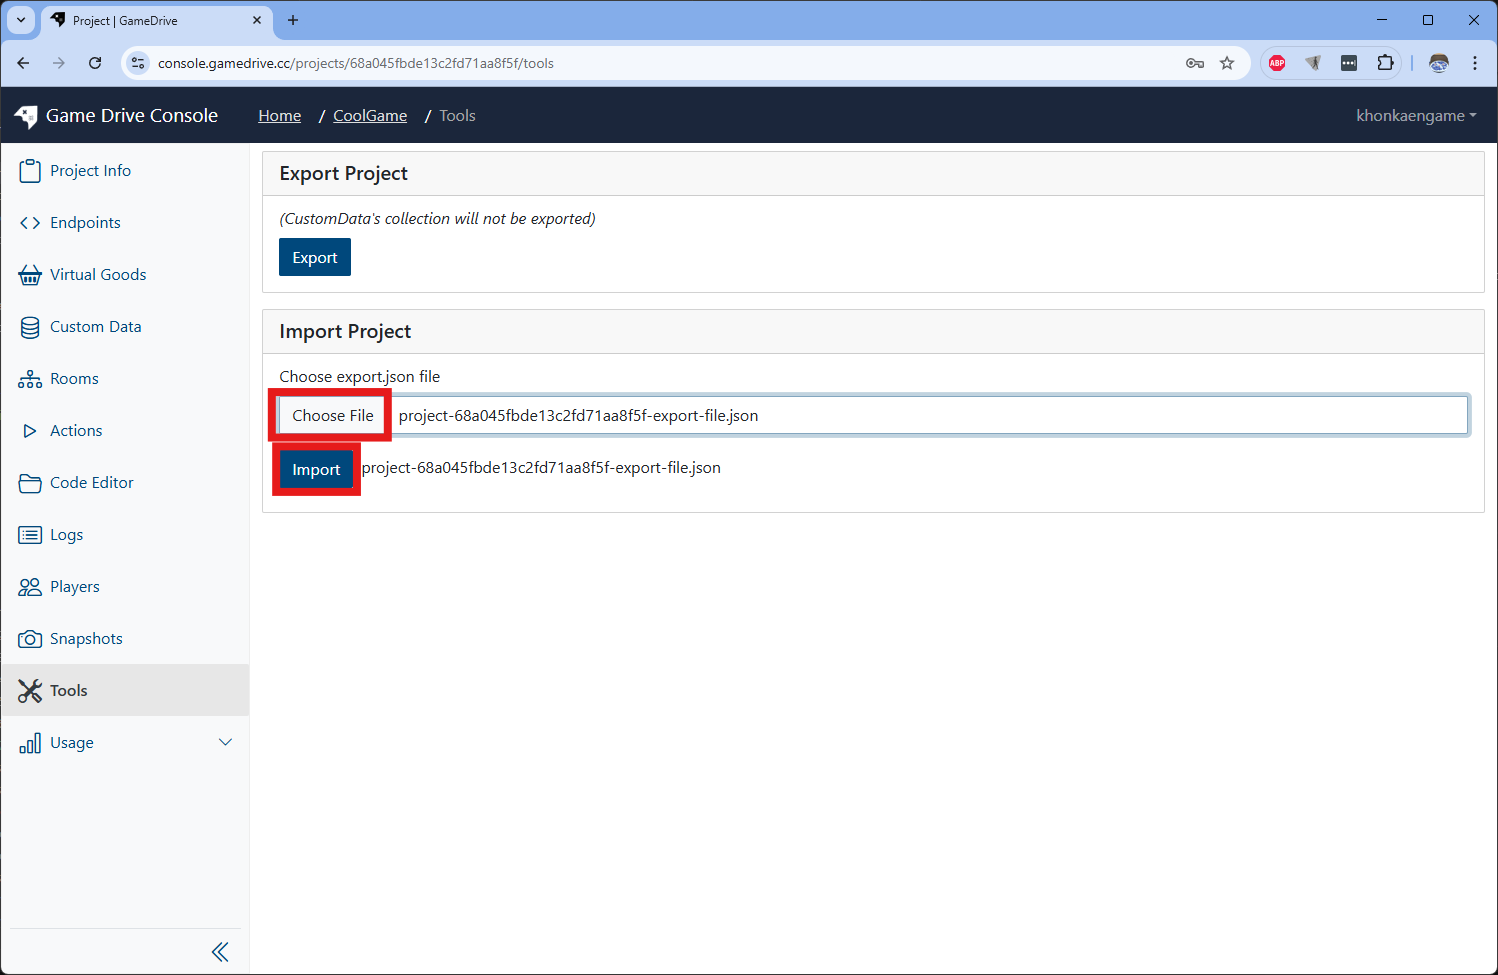
Task: Click Choose File to select export.json
Action: click(x=331, y=415)
